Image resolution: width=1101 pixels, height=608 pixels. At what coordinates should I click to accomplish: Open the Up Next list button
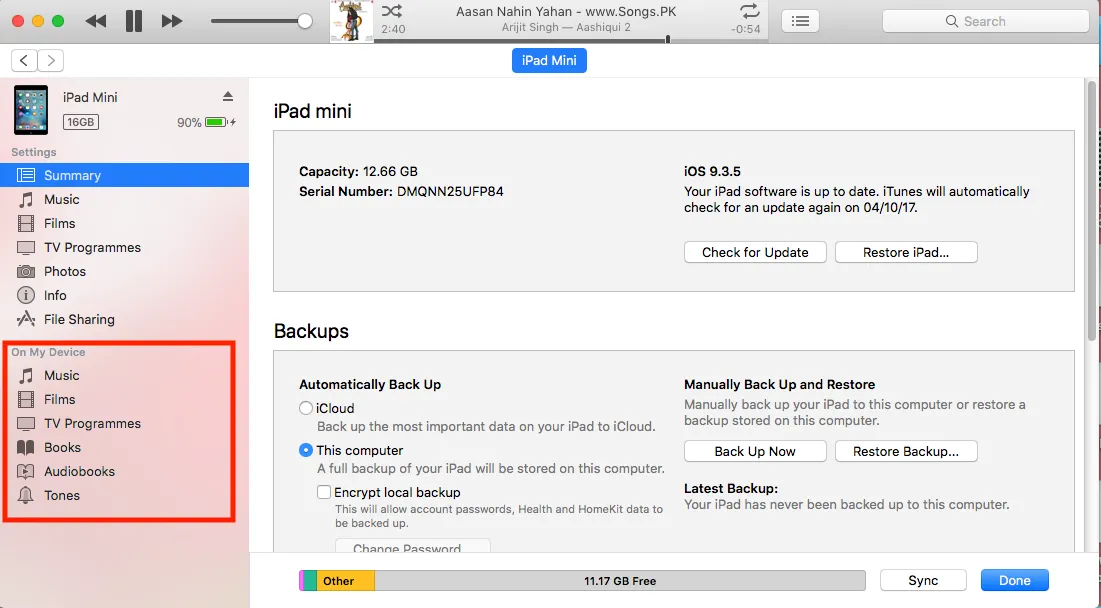[800, 21]
